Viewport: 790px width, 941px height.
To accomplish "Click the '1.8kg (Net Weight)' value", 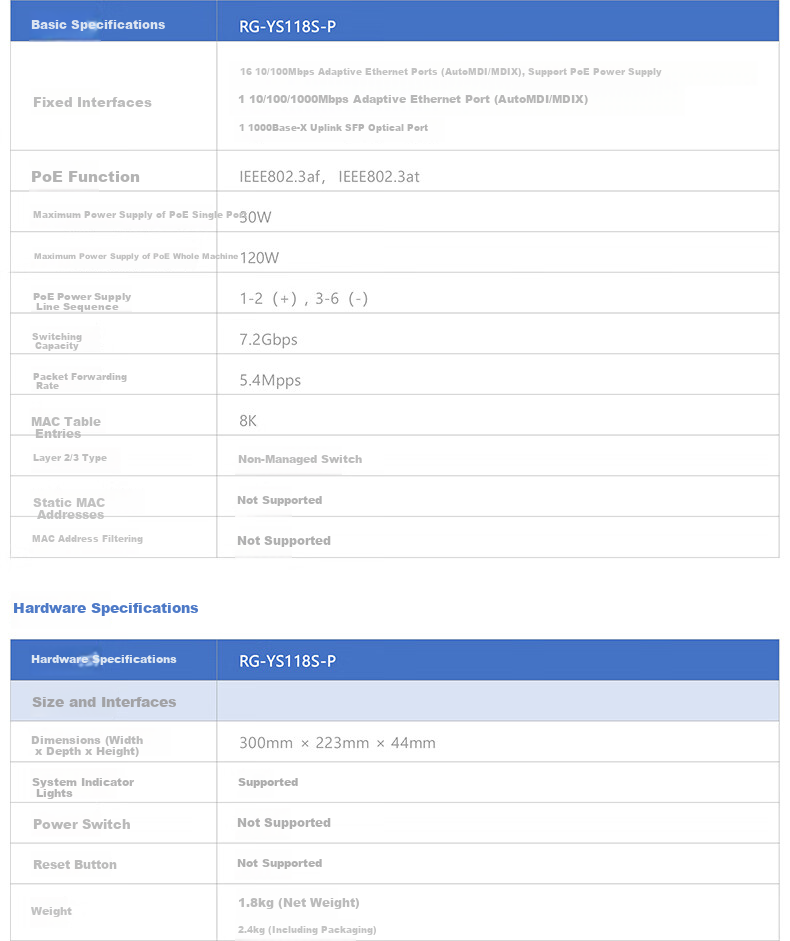I will point(299,903).
